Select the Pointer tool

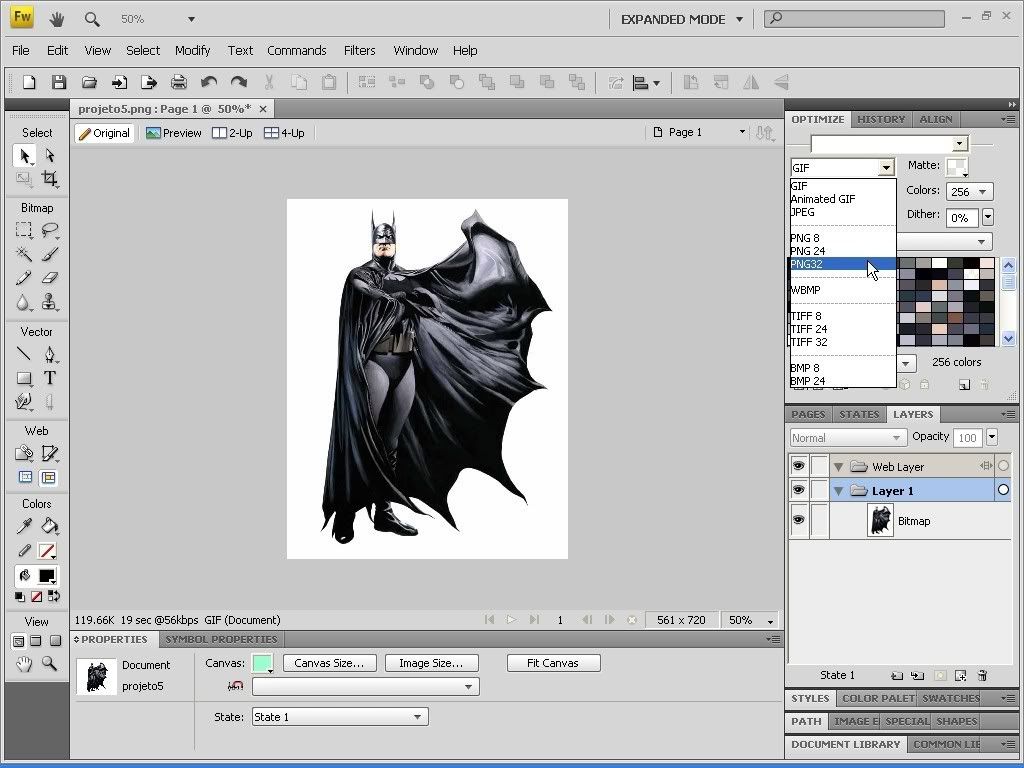click(24, 155)
